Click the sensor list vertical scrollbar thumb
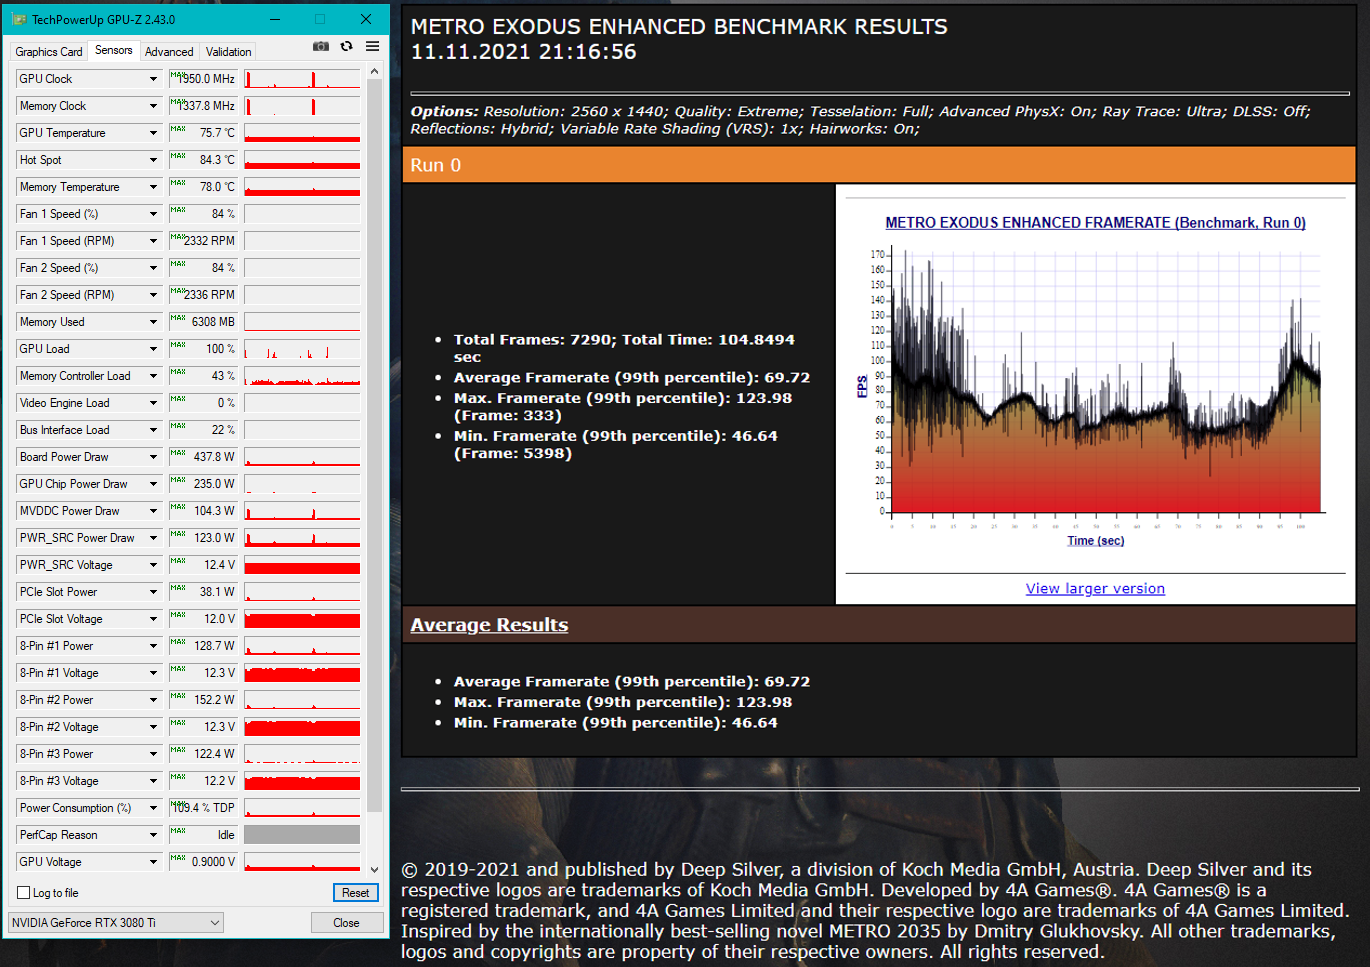The image size is (1370, 967). 375,447
